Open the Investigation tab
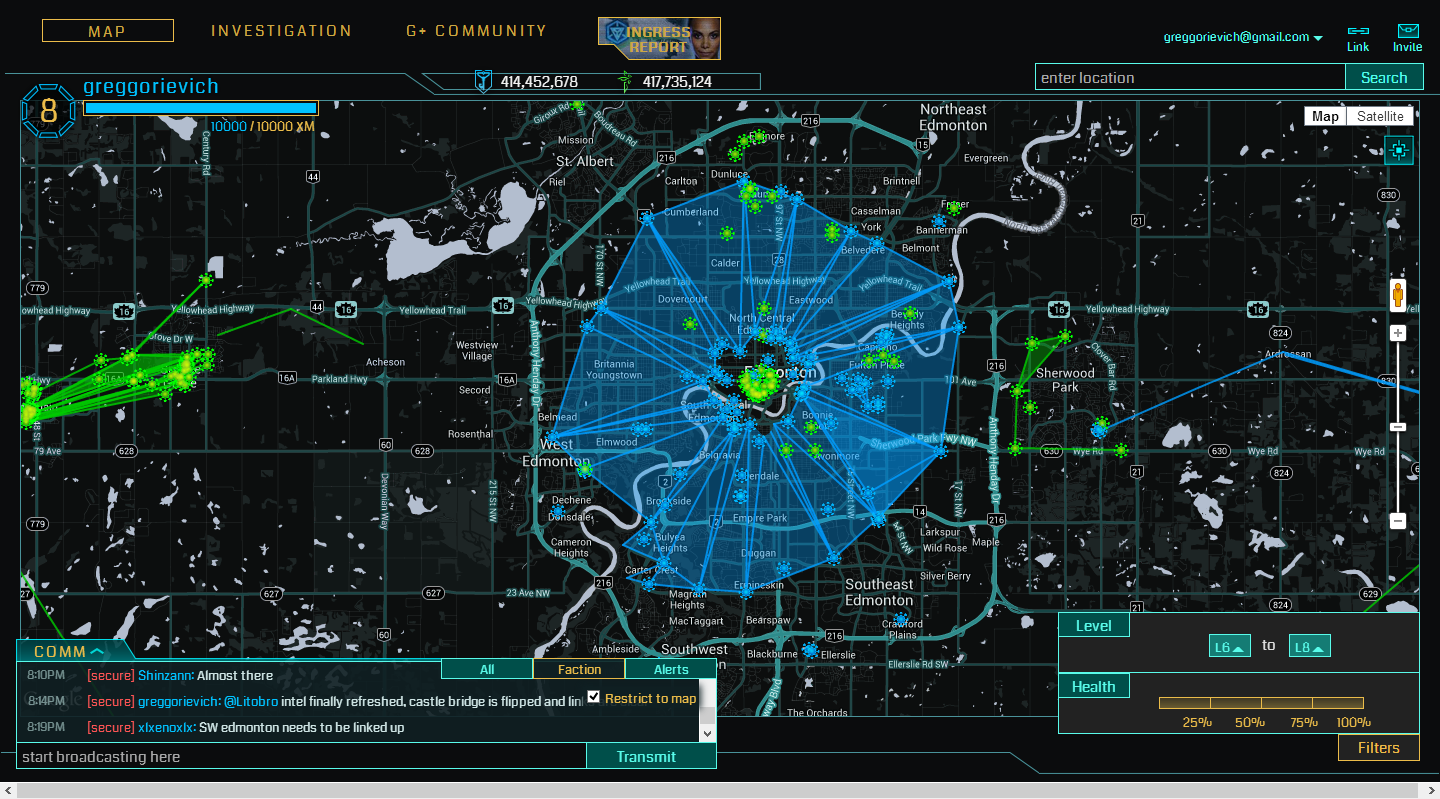 tap(281, 31)
